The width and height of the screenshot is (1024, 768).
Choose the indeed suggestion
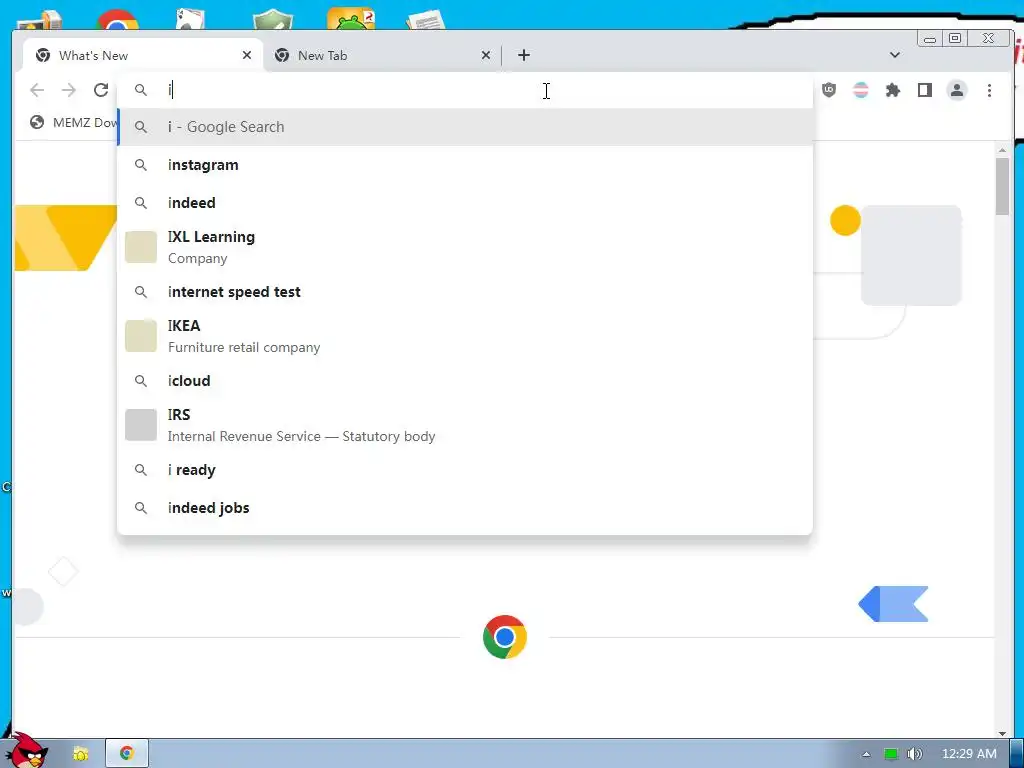click(465, 202)
